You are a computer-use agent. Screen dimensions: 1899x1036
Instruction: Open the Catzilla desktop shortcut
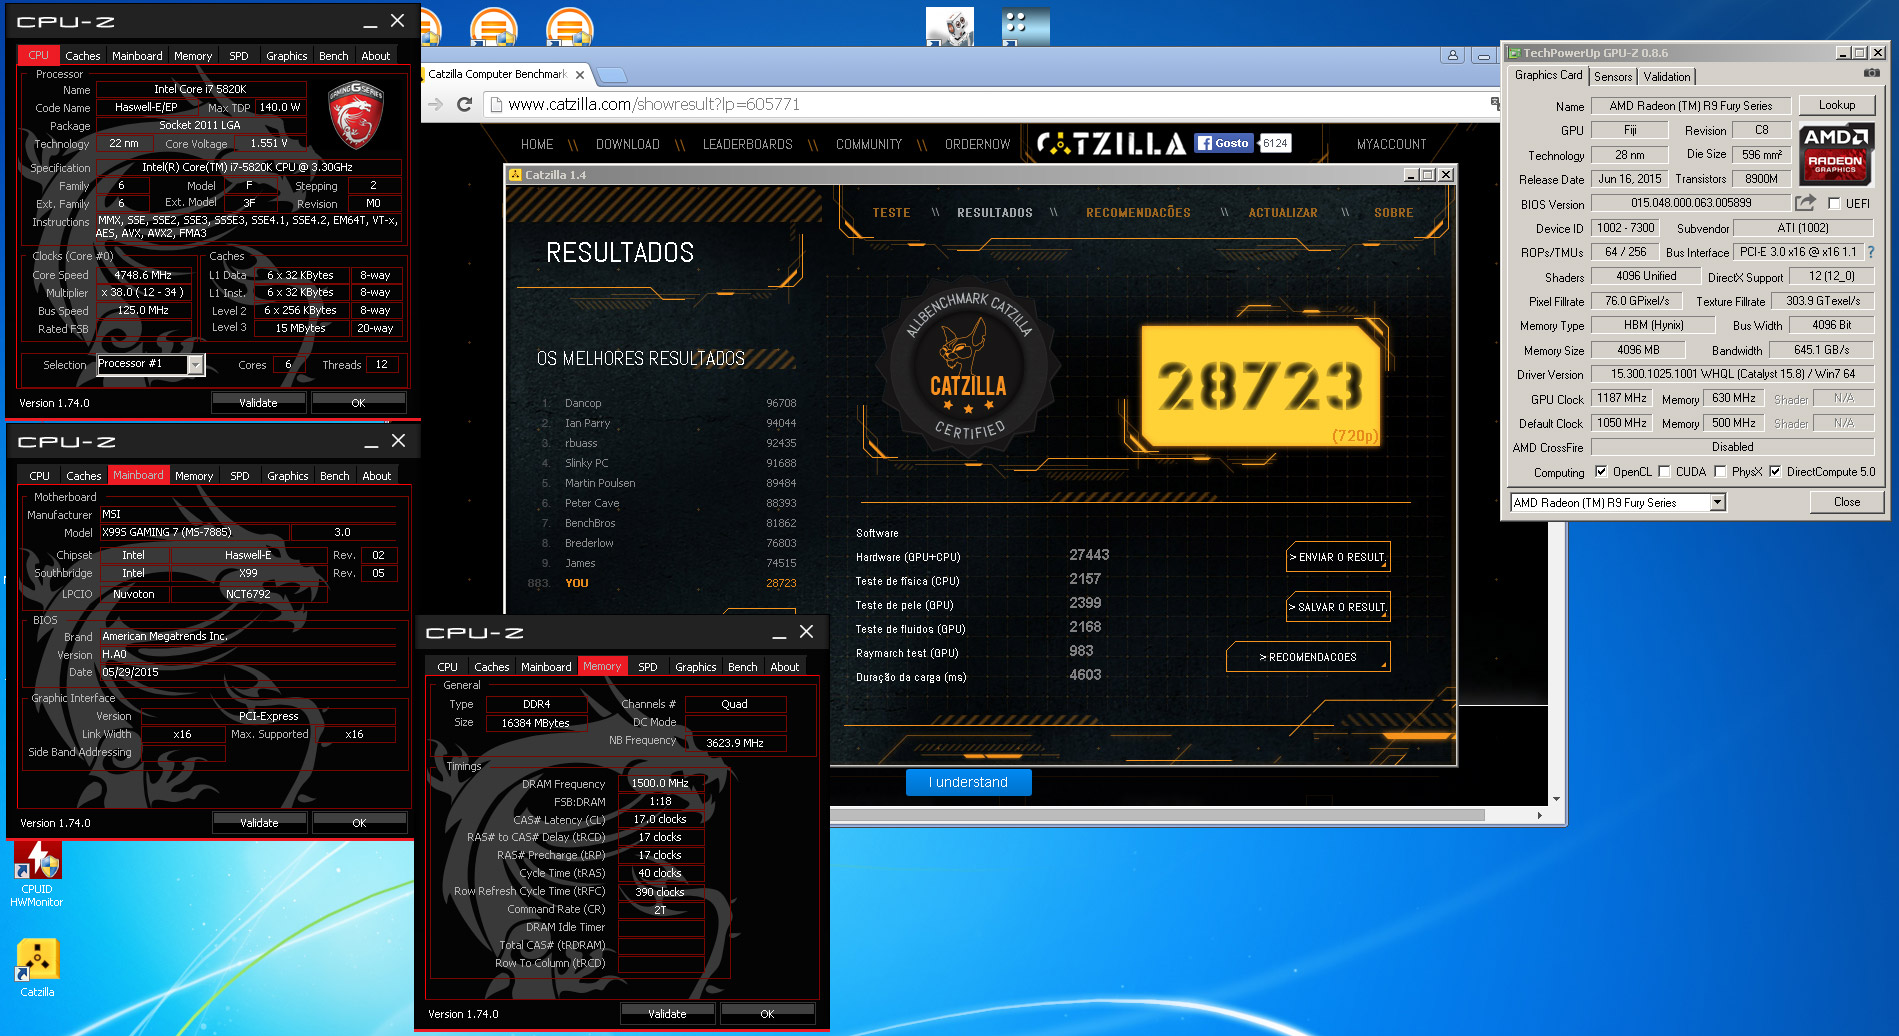coord(37,967)
